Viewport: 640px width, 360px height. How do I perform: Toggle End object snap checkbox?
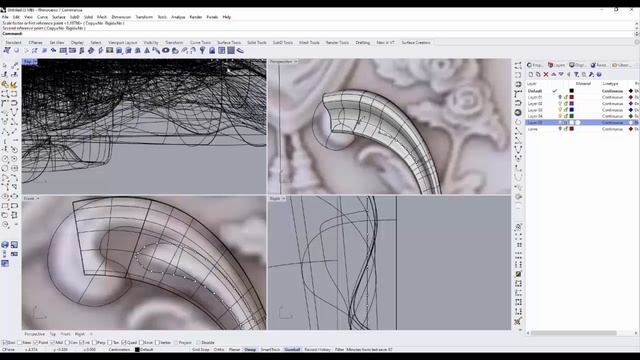tap(4, 343)
